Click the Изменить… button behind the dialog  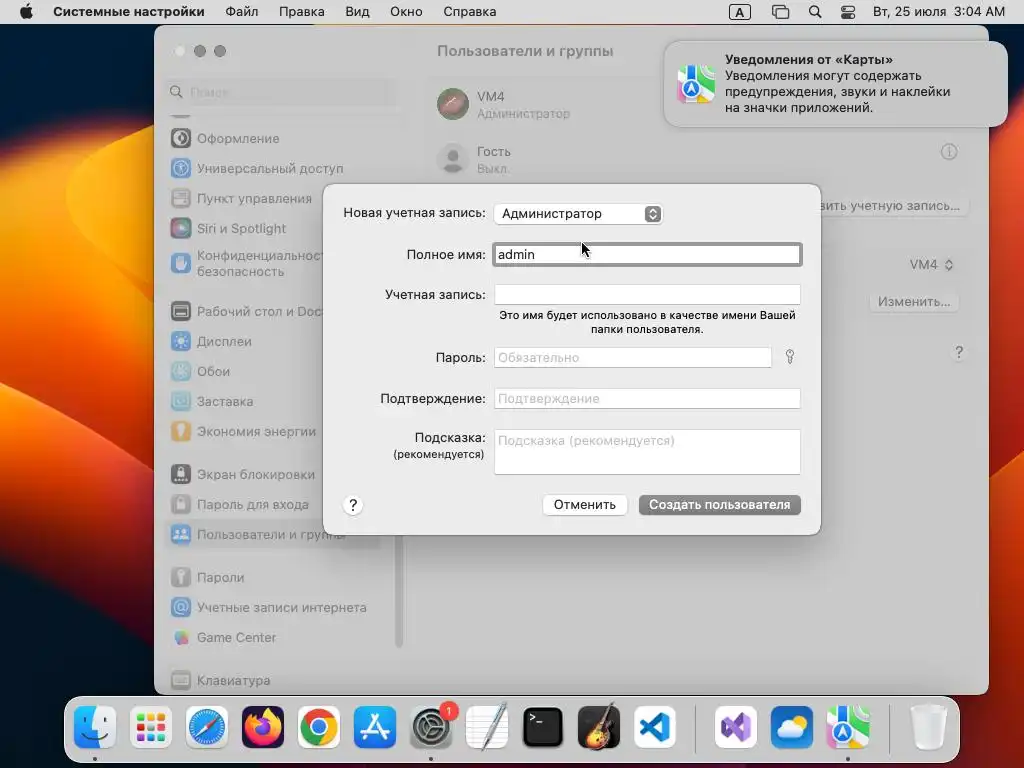point(914,302)
